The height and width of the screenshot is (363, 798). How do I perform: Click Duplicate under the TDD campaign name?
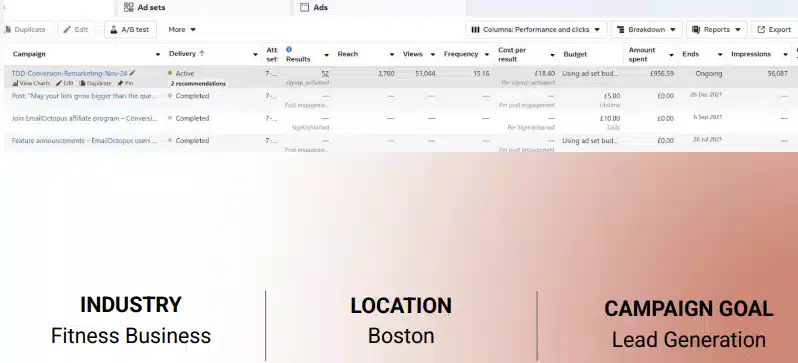pos(95,83)
